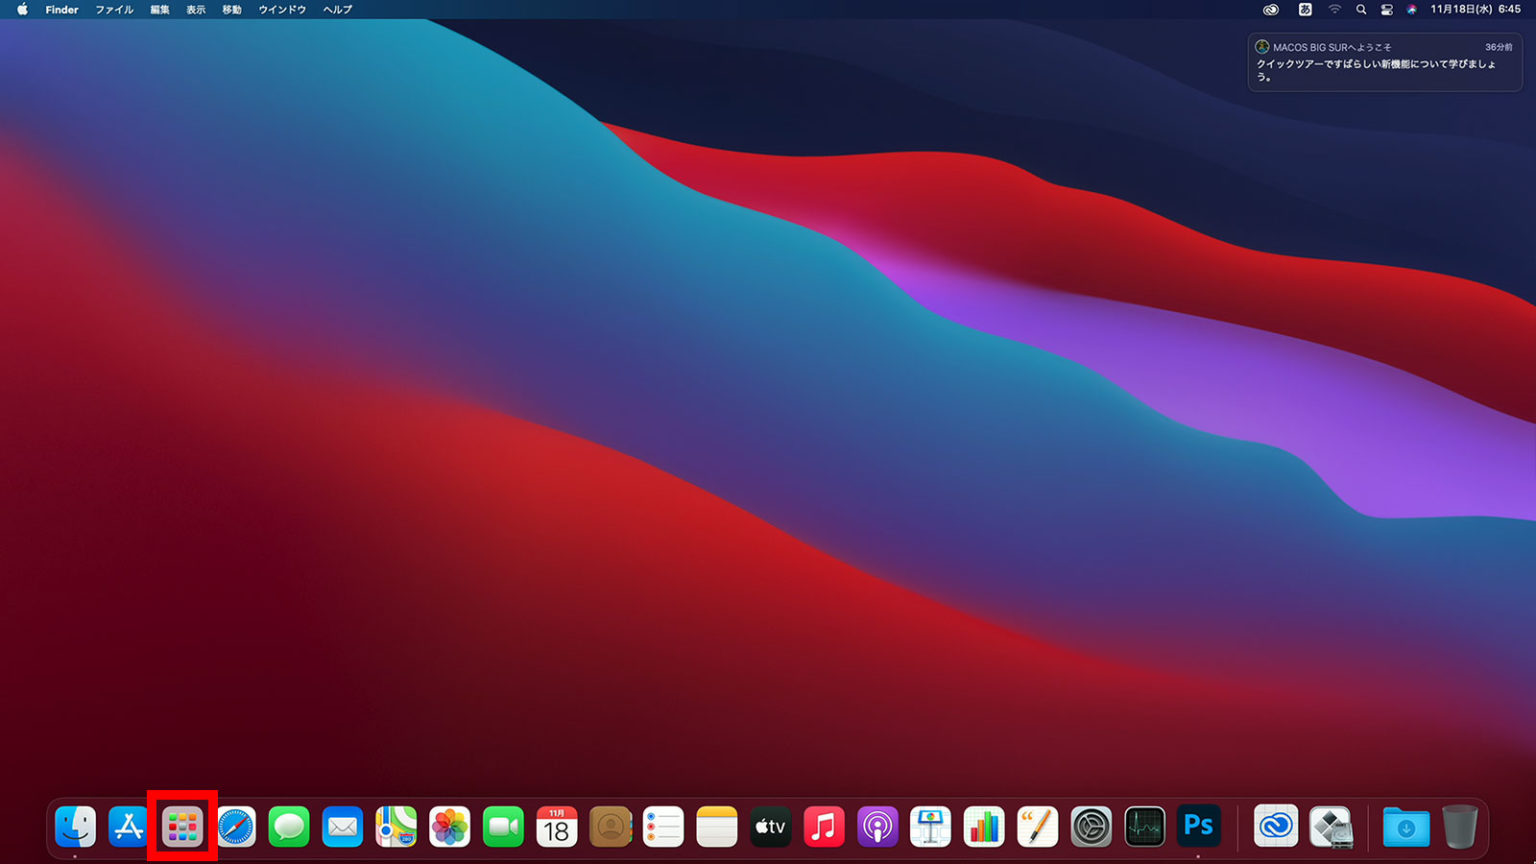Open the Photos app in the Dock
Screen dimensions: 1536x864
click(x=450, y=827)
